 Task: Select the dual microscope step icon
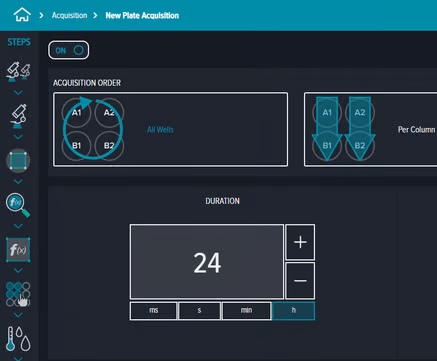pyautogui.click(x=18, y=71)
